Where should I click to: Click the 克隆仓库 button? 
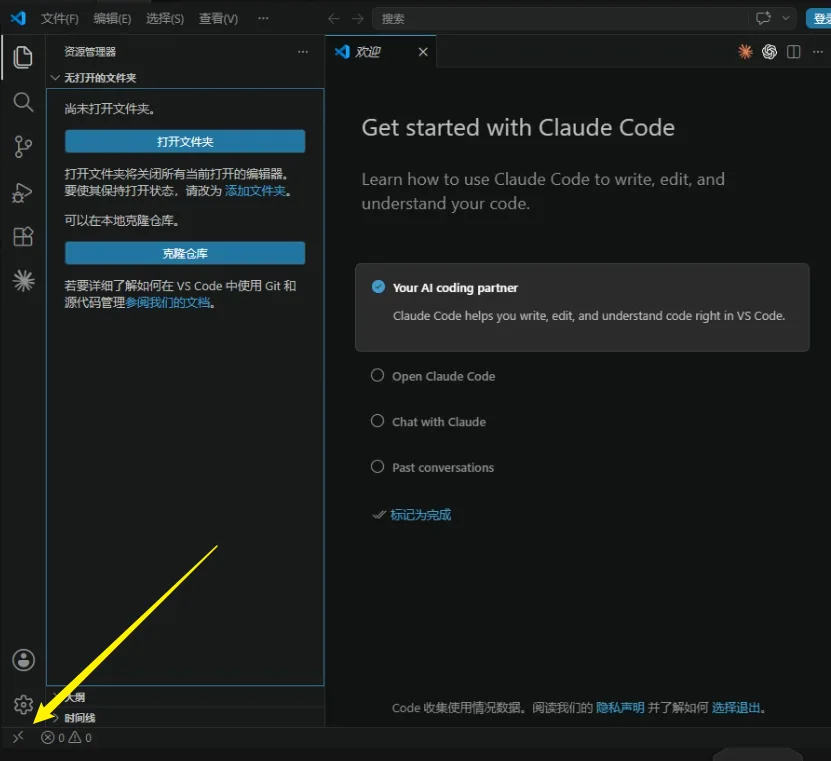(x=185, y=253)
